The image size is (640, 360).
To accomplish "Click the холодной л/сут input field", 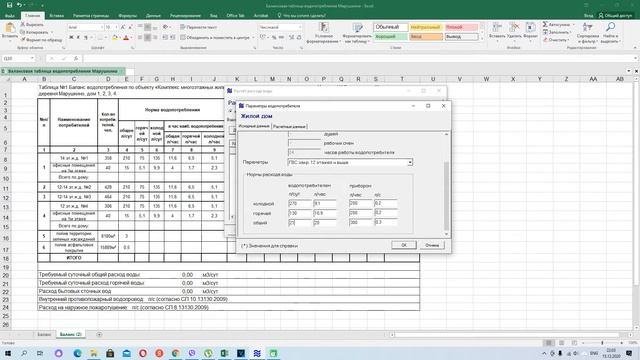I will click(300, 203).
